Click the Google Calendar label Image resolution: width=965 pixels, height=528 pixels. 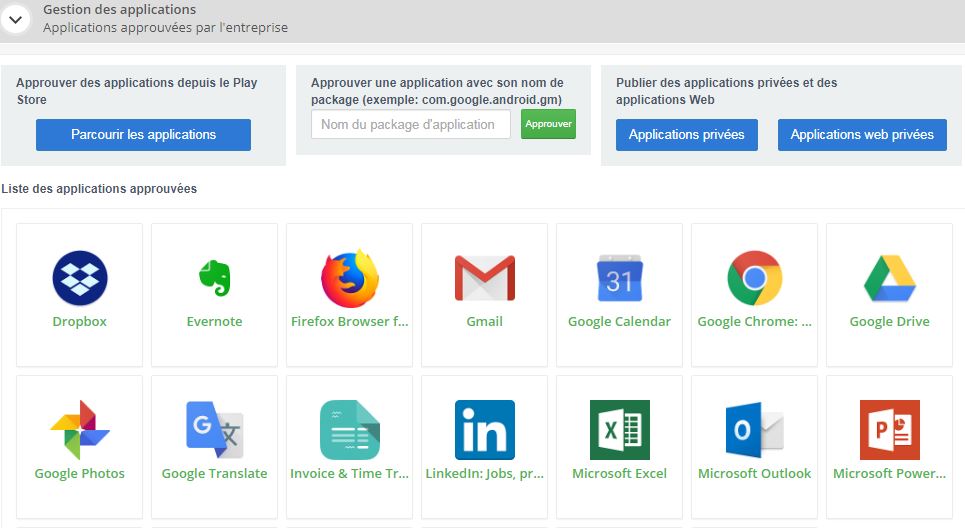click(619, 322)
